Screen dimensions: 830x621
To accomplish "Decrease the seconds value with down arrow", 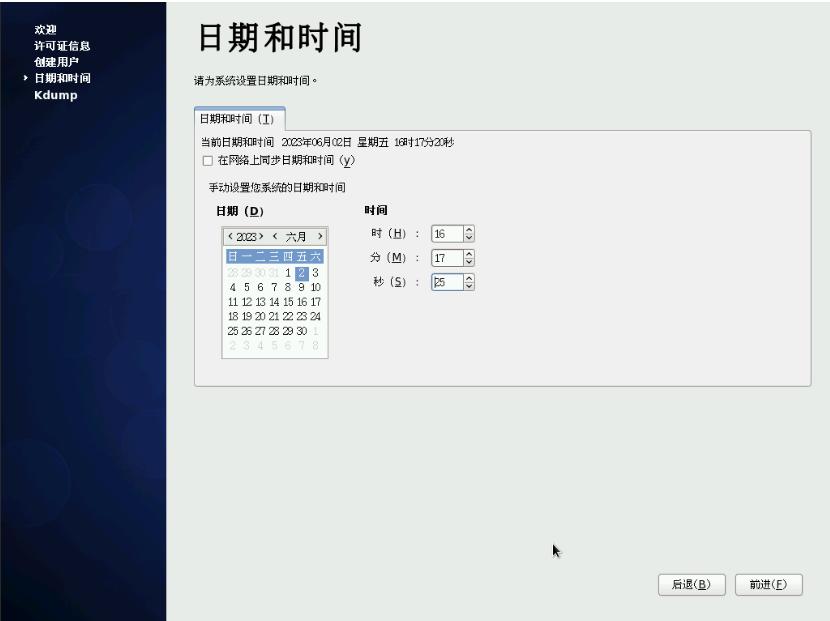I will click(x=467, y=287).
